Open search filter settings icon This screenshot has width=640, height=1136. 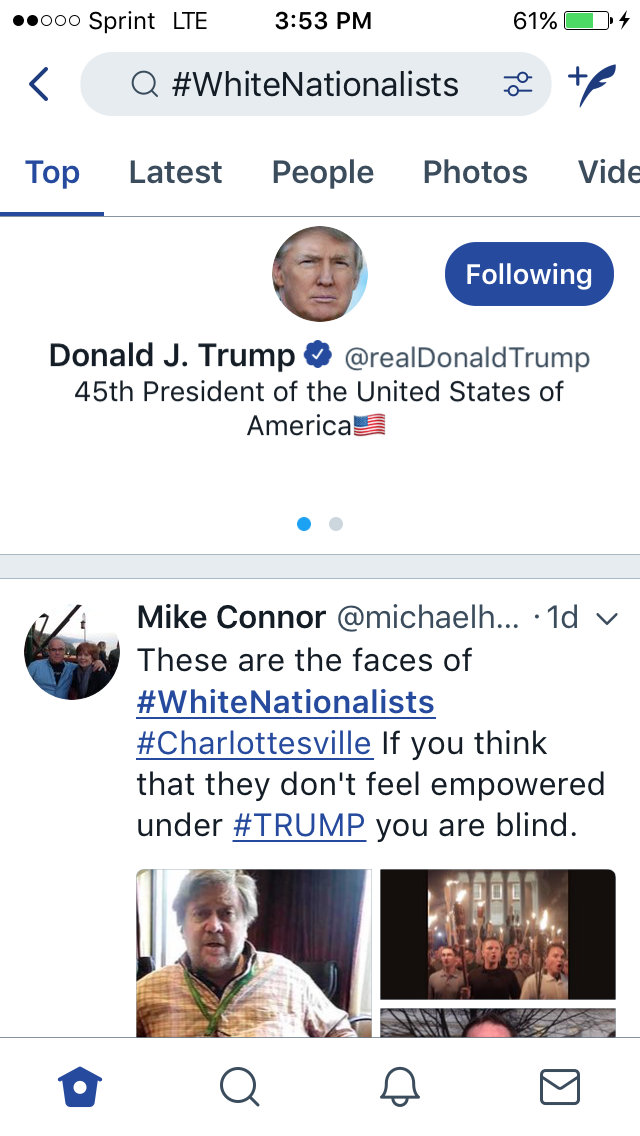pos(517,85)
